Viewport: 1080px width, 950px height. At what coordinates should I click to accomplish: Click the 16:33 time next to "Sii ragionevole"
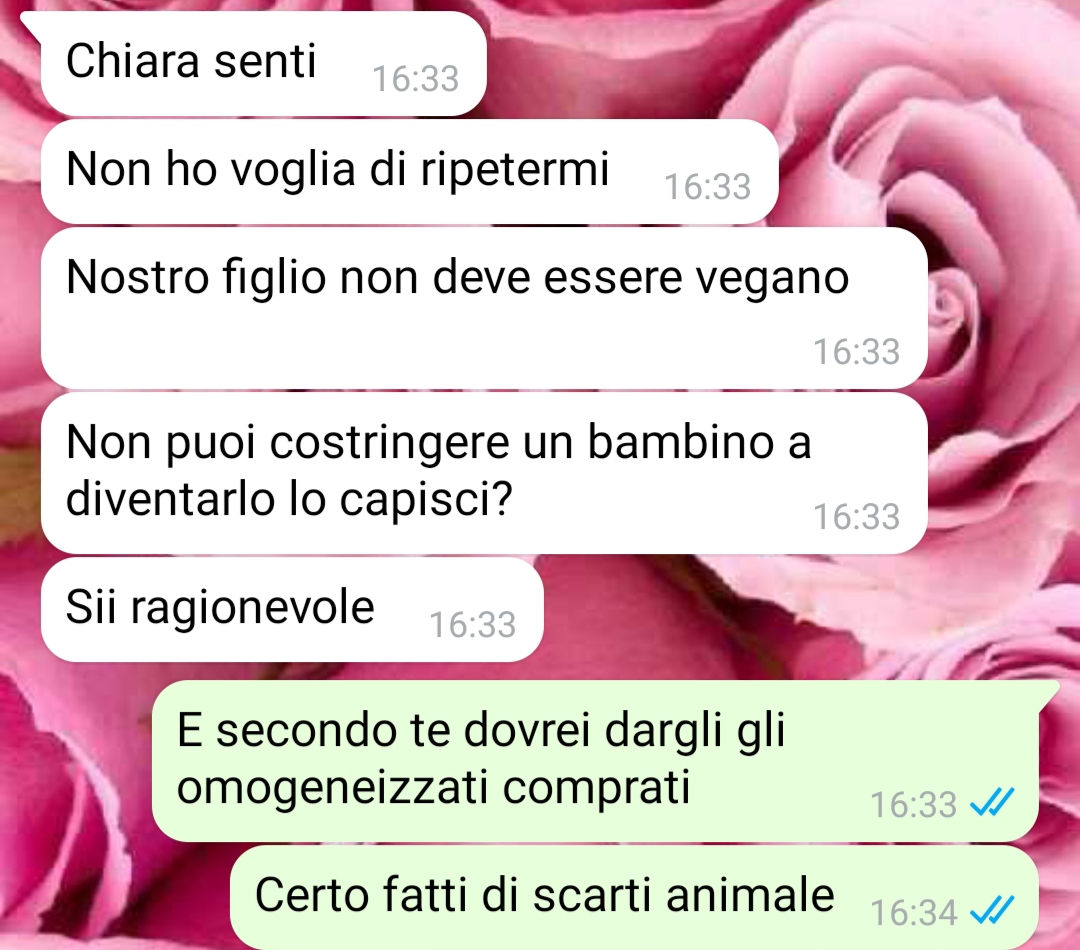click(472, 625)
